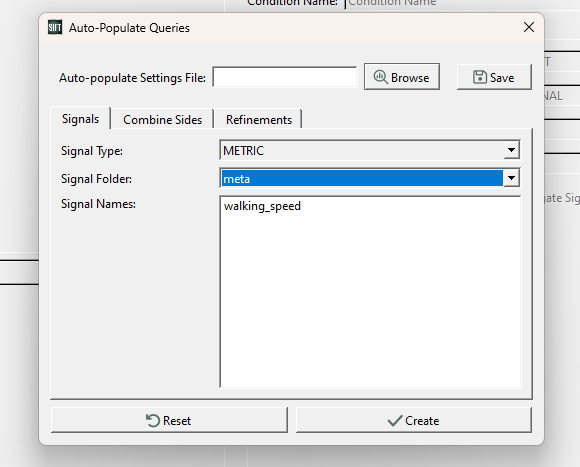Expand the Signal Folder dropdown arrow

(512, 178)
